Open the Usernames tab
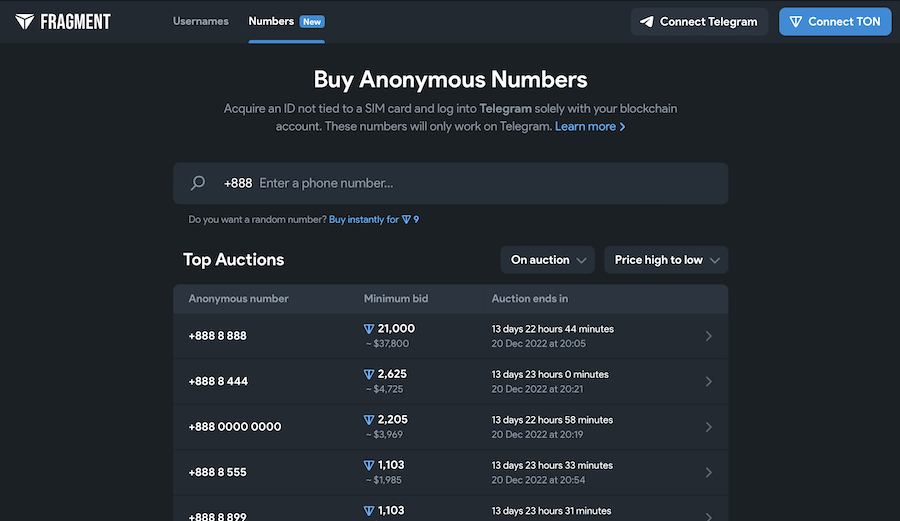 (200, 21)
